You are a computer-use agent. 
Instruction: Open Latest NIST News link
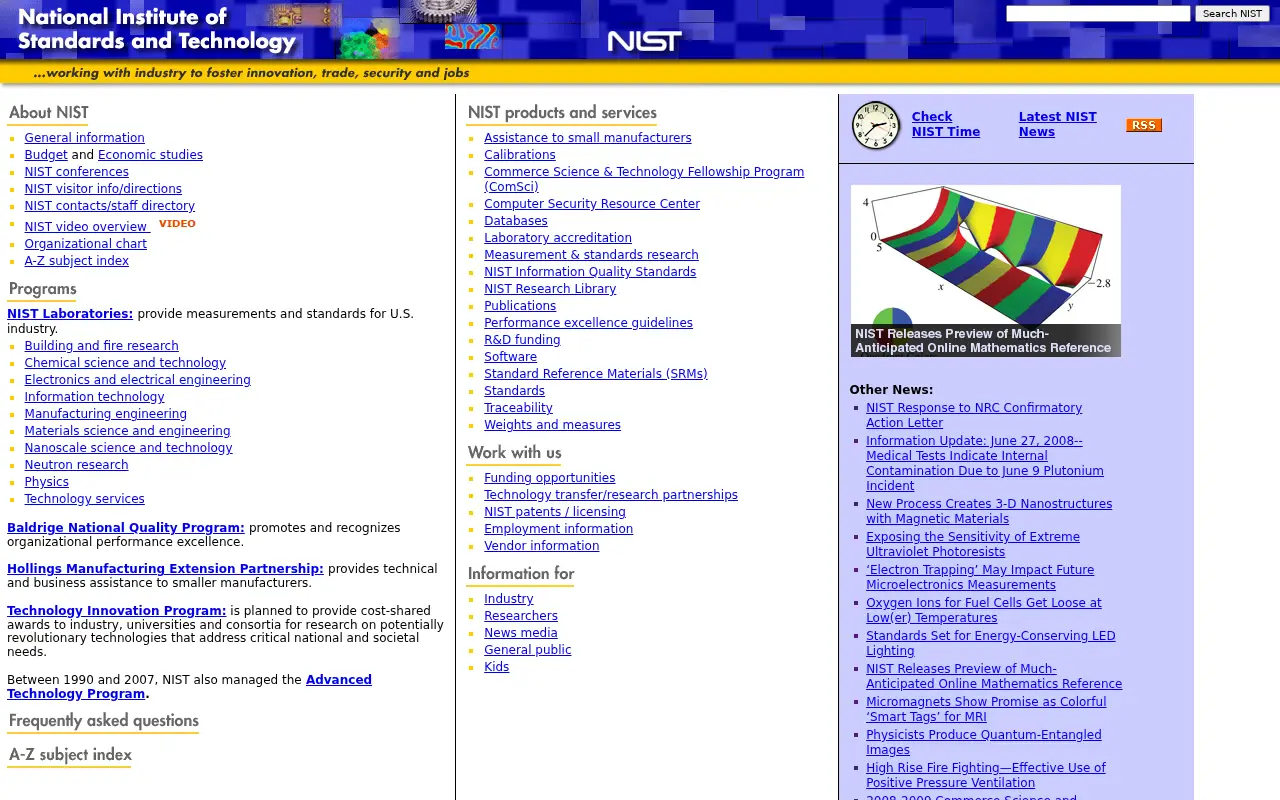pyautogui.click(x=1057, y=124)
